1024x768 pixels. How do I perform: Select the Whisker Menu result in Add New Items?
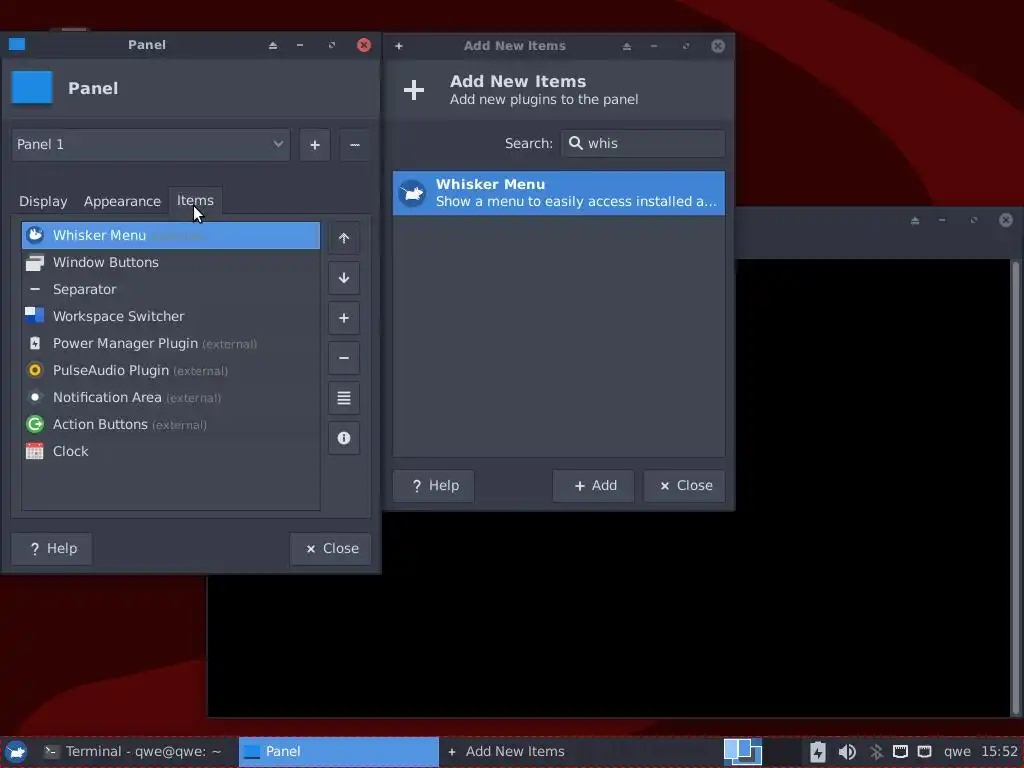click(559, 193)
